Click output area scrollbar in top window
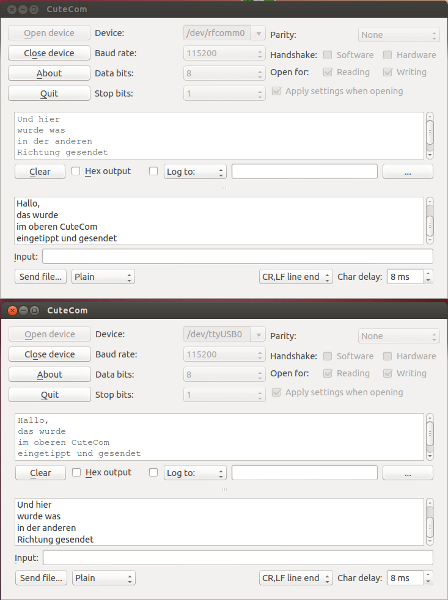This screenshot has width=448, height=600. coord(430,136)
